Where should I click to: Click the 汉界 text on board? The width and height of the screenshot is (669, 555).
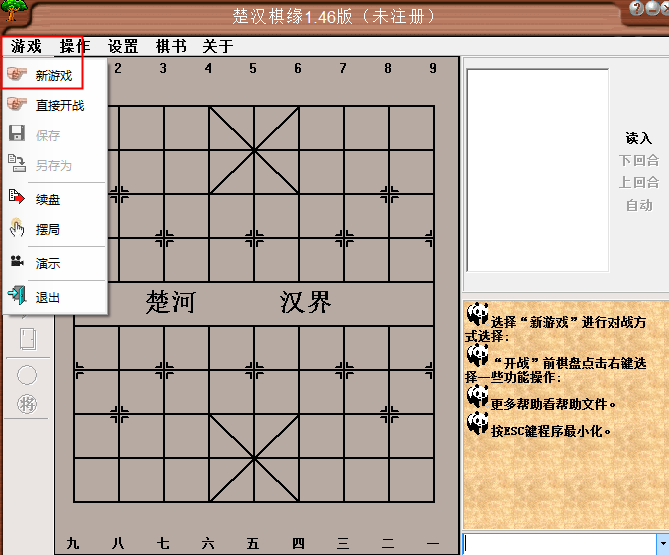(305, 302)
